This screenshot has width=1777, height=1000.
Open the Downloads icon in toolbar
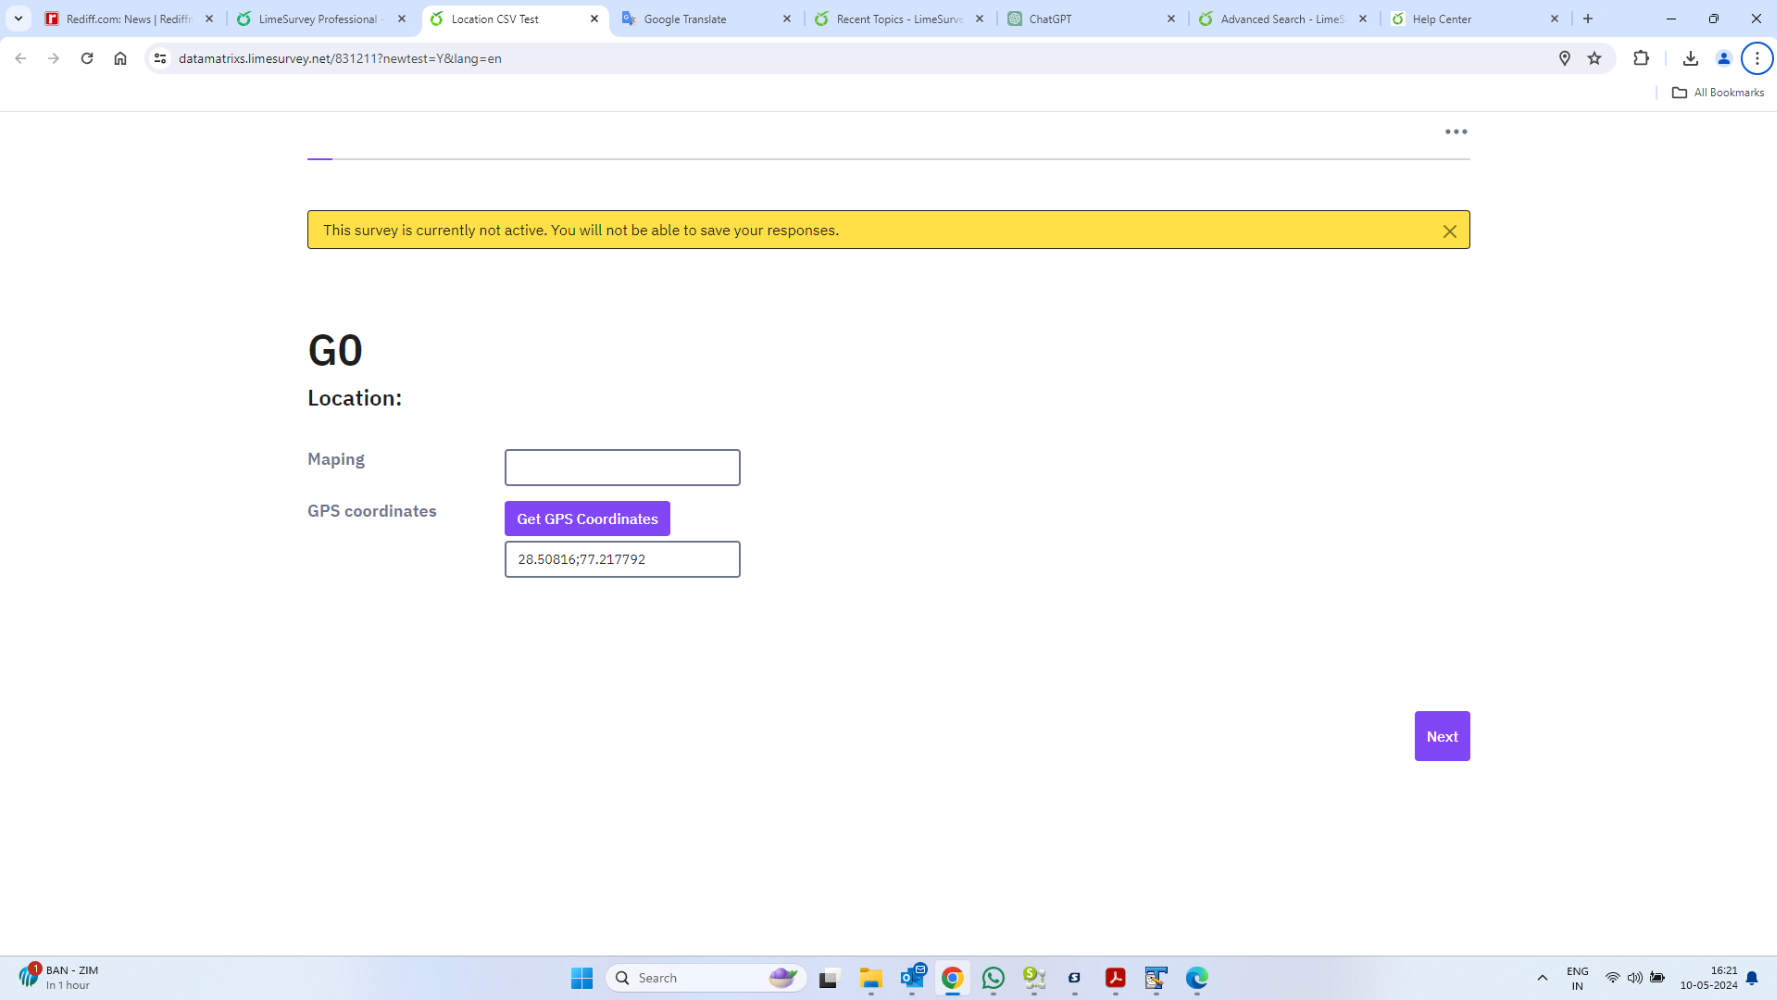pos(1690,58)
